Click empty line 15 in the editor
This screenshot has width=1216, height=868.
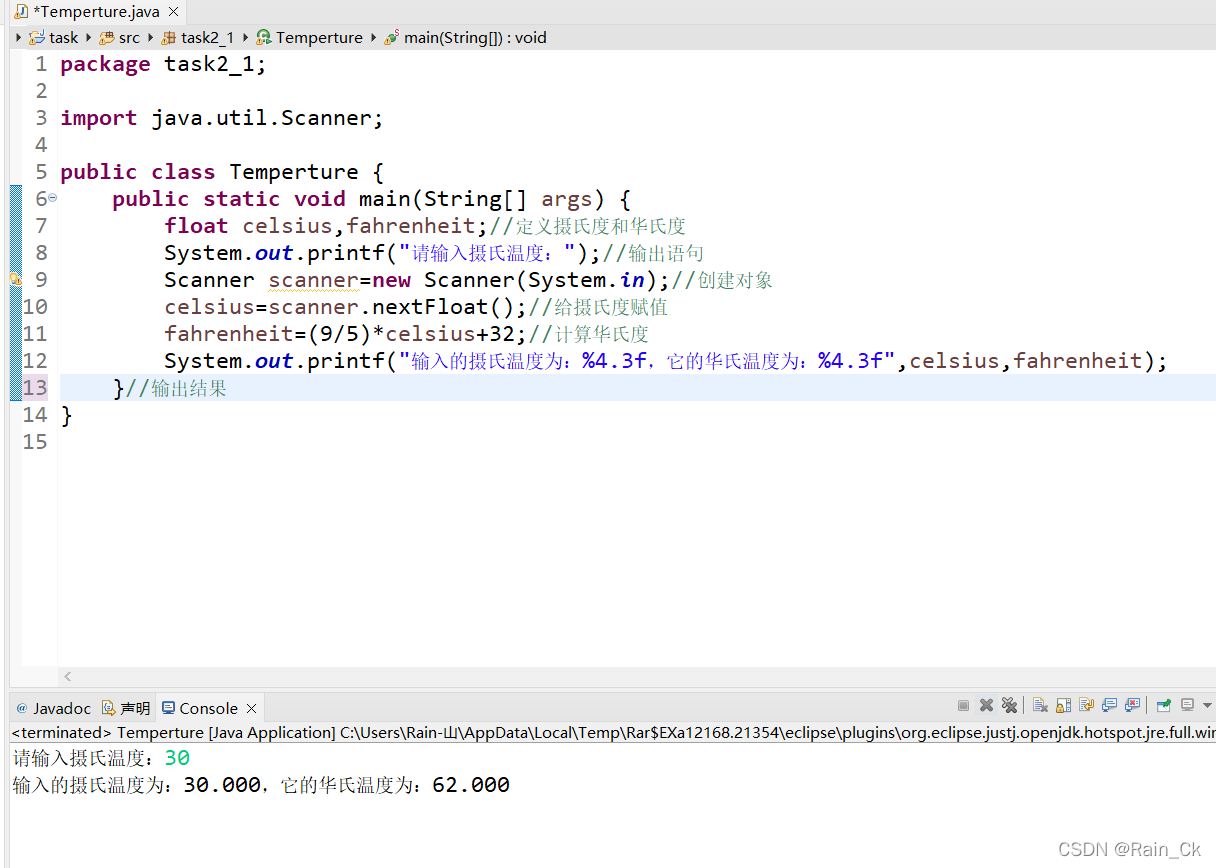(636, 442)
